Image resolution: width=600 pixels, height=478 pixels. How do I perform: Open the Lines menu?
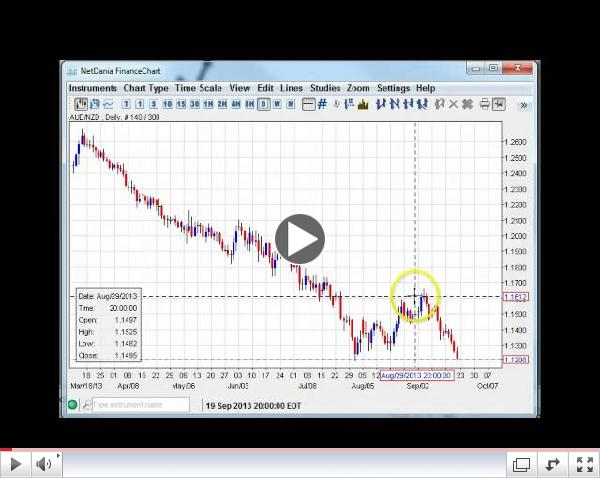click(x=291, y=88)
